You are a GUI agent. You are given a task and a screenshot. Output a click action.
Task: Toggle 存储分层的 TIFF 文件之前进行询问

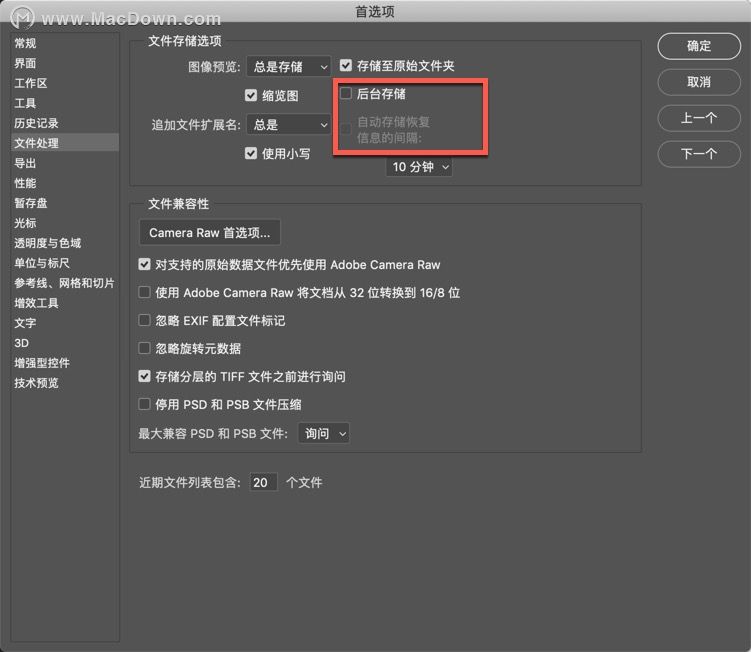(144, 376)
